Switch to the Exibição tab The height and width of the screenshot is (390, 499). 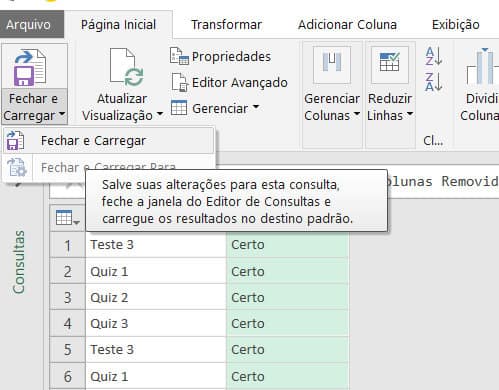455,24
